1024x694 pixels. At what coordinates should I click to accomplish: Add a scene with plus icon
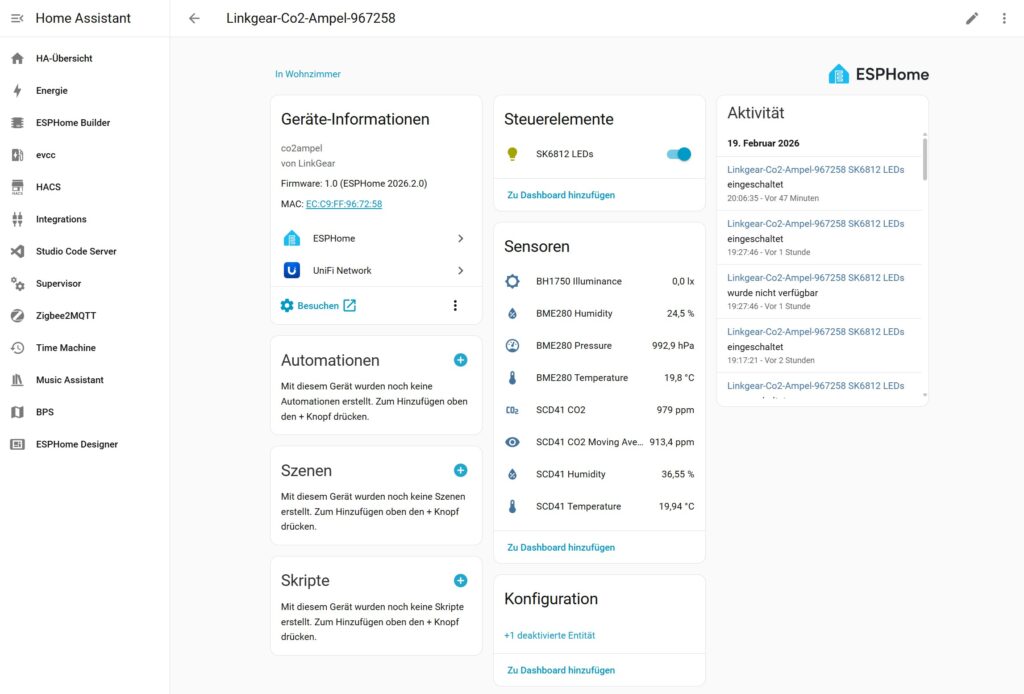click(x=460, y=470)
